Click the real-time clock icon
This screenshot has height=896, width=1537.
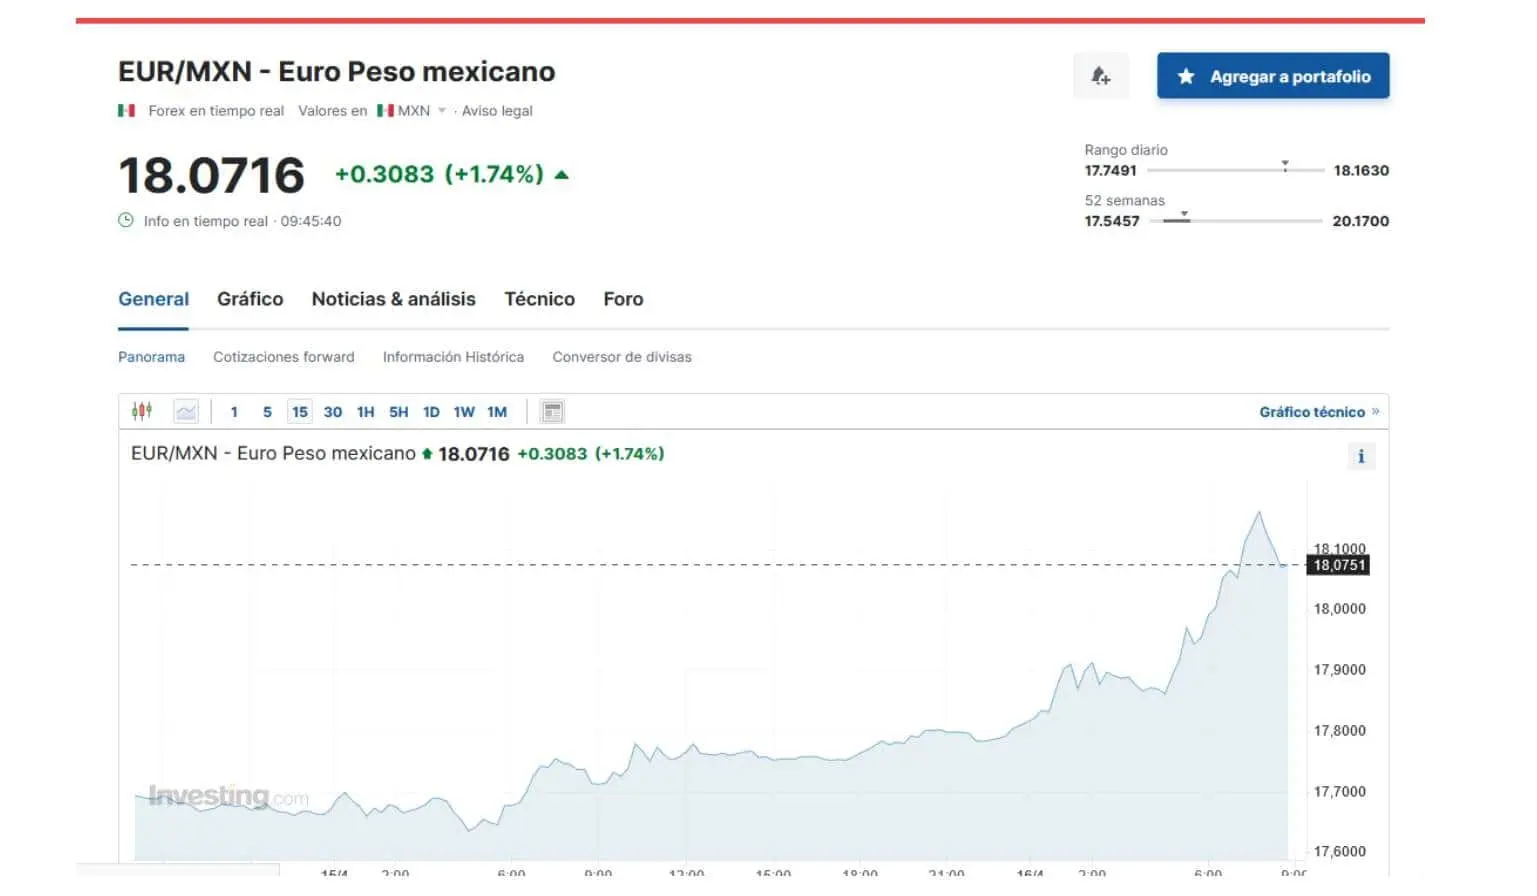point(126,221)
